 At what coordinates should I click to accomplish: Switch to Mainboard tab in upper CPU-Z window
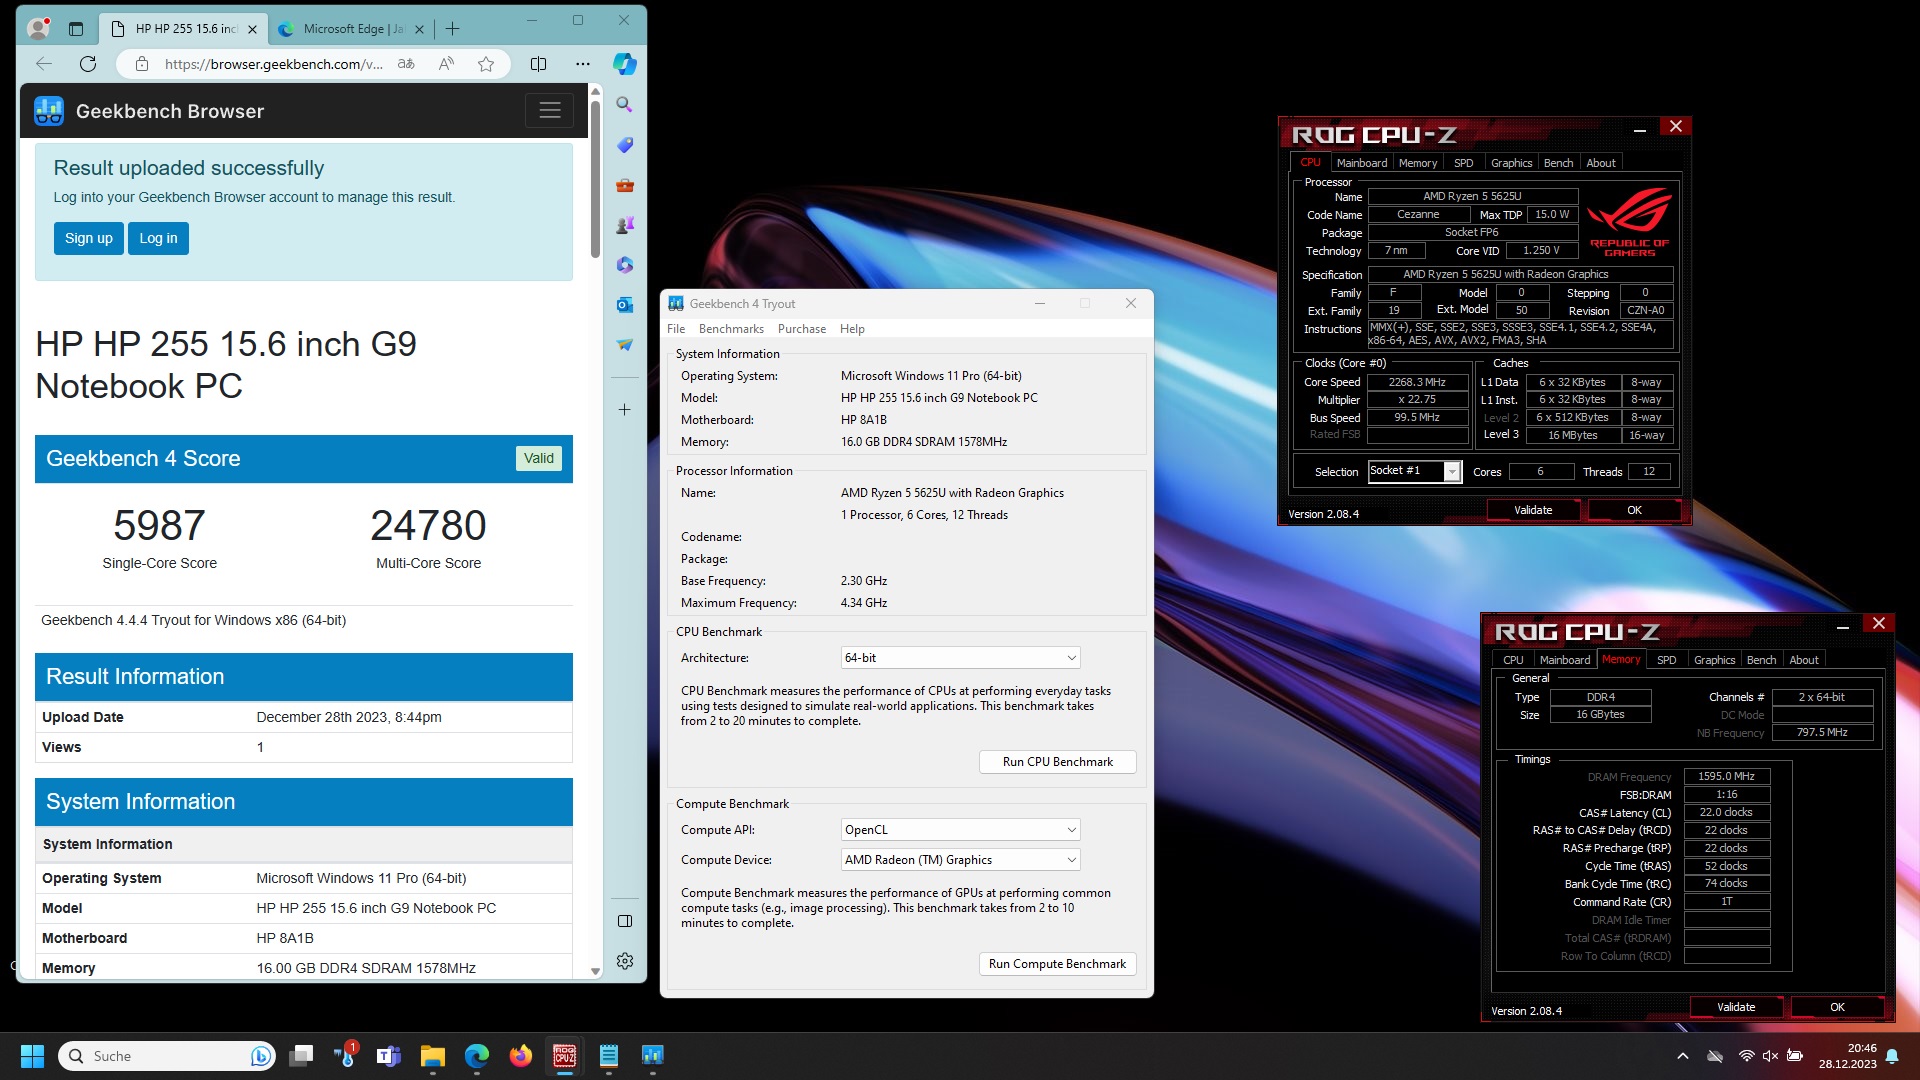click(1361, 163)
